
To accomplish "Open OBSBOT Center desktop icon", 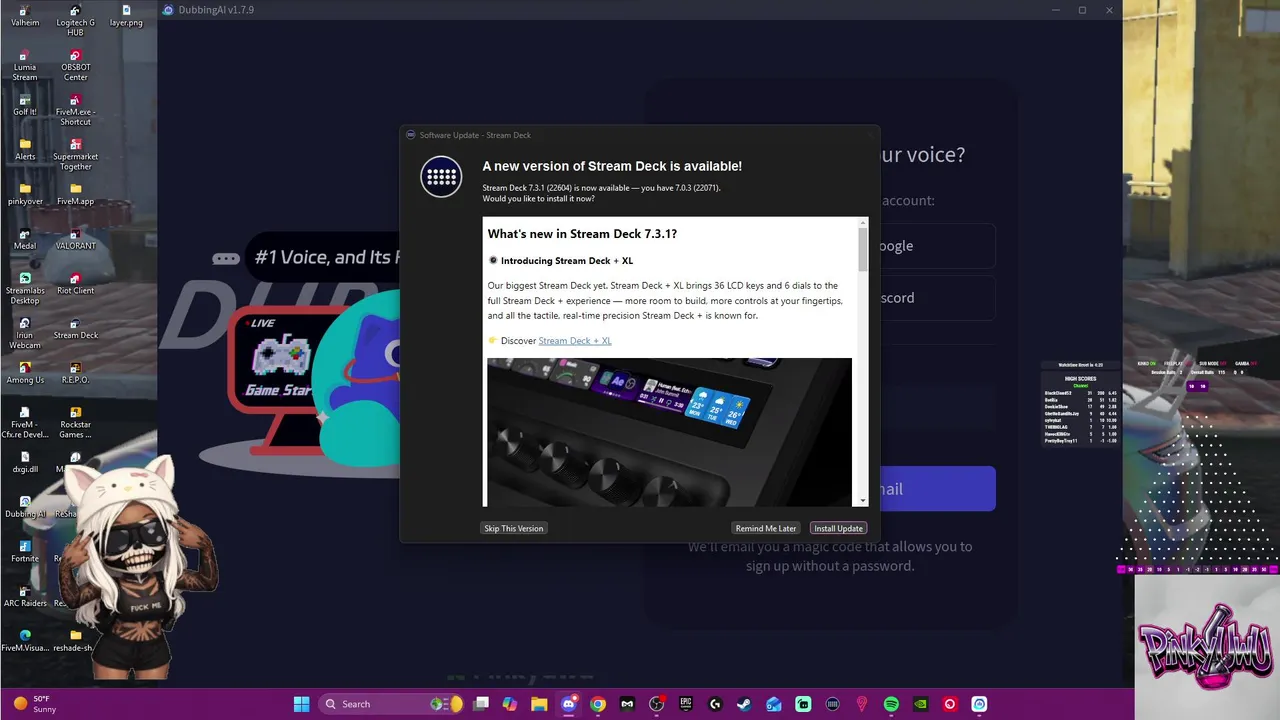I will click(76, 66).
